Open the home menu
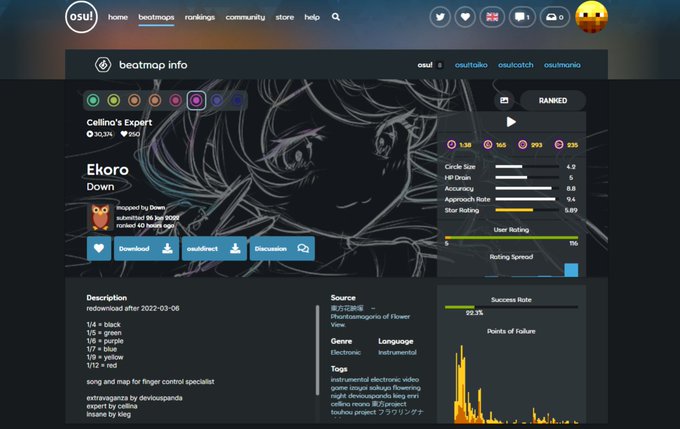This screenshot has width=680, height=429. (118, 17)
